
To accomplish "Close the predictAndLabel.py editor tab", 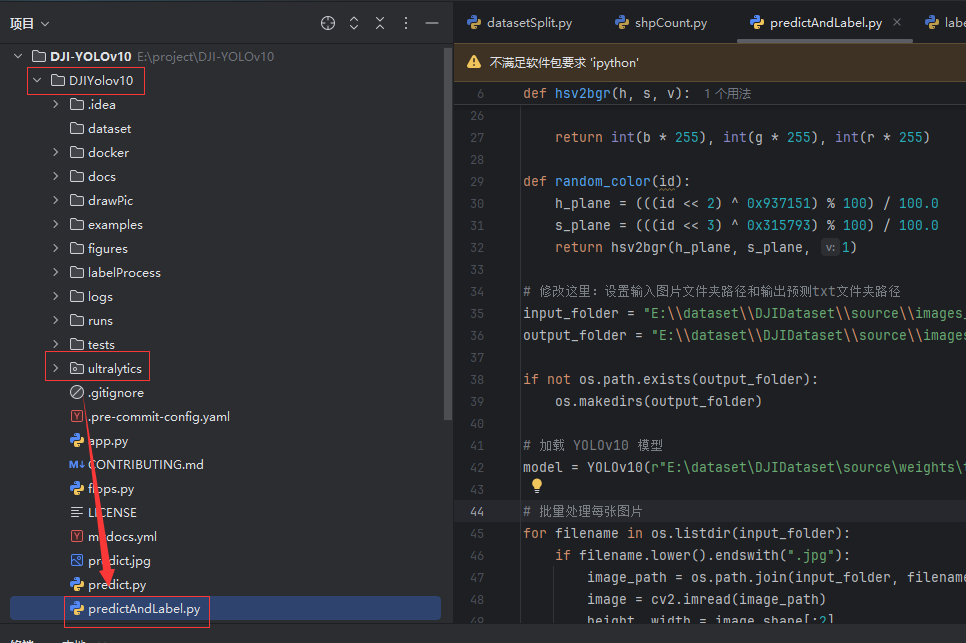I will [x=897, y=22].
